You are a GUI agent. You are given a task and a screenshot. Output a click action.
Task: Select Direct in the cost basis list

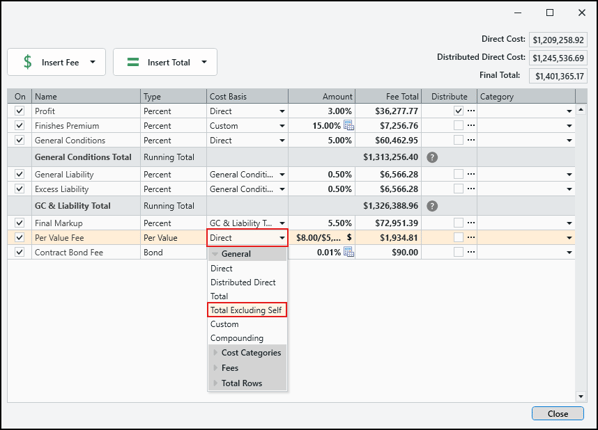(x=247, y=268)
